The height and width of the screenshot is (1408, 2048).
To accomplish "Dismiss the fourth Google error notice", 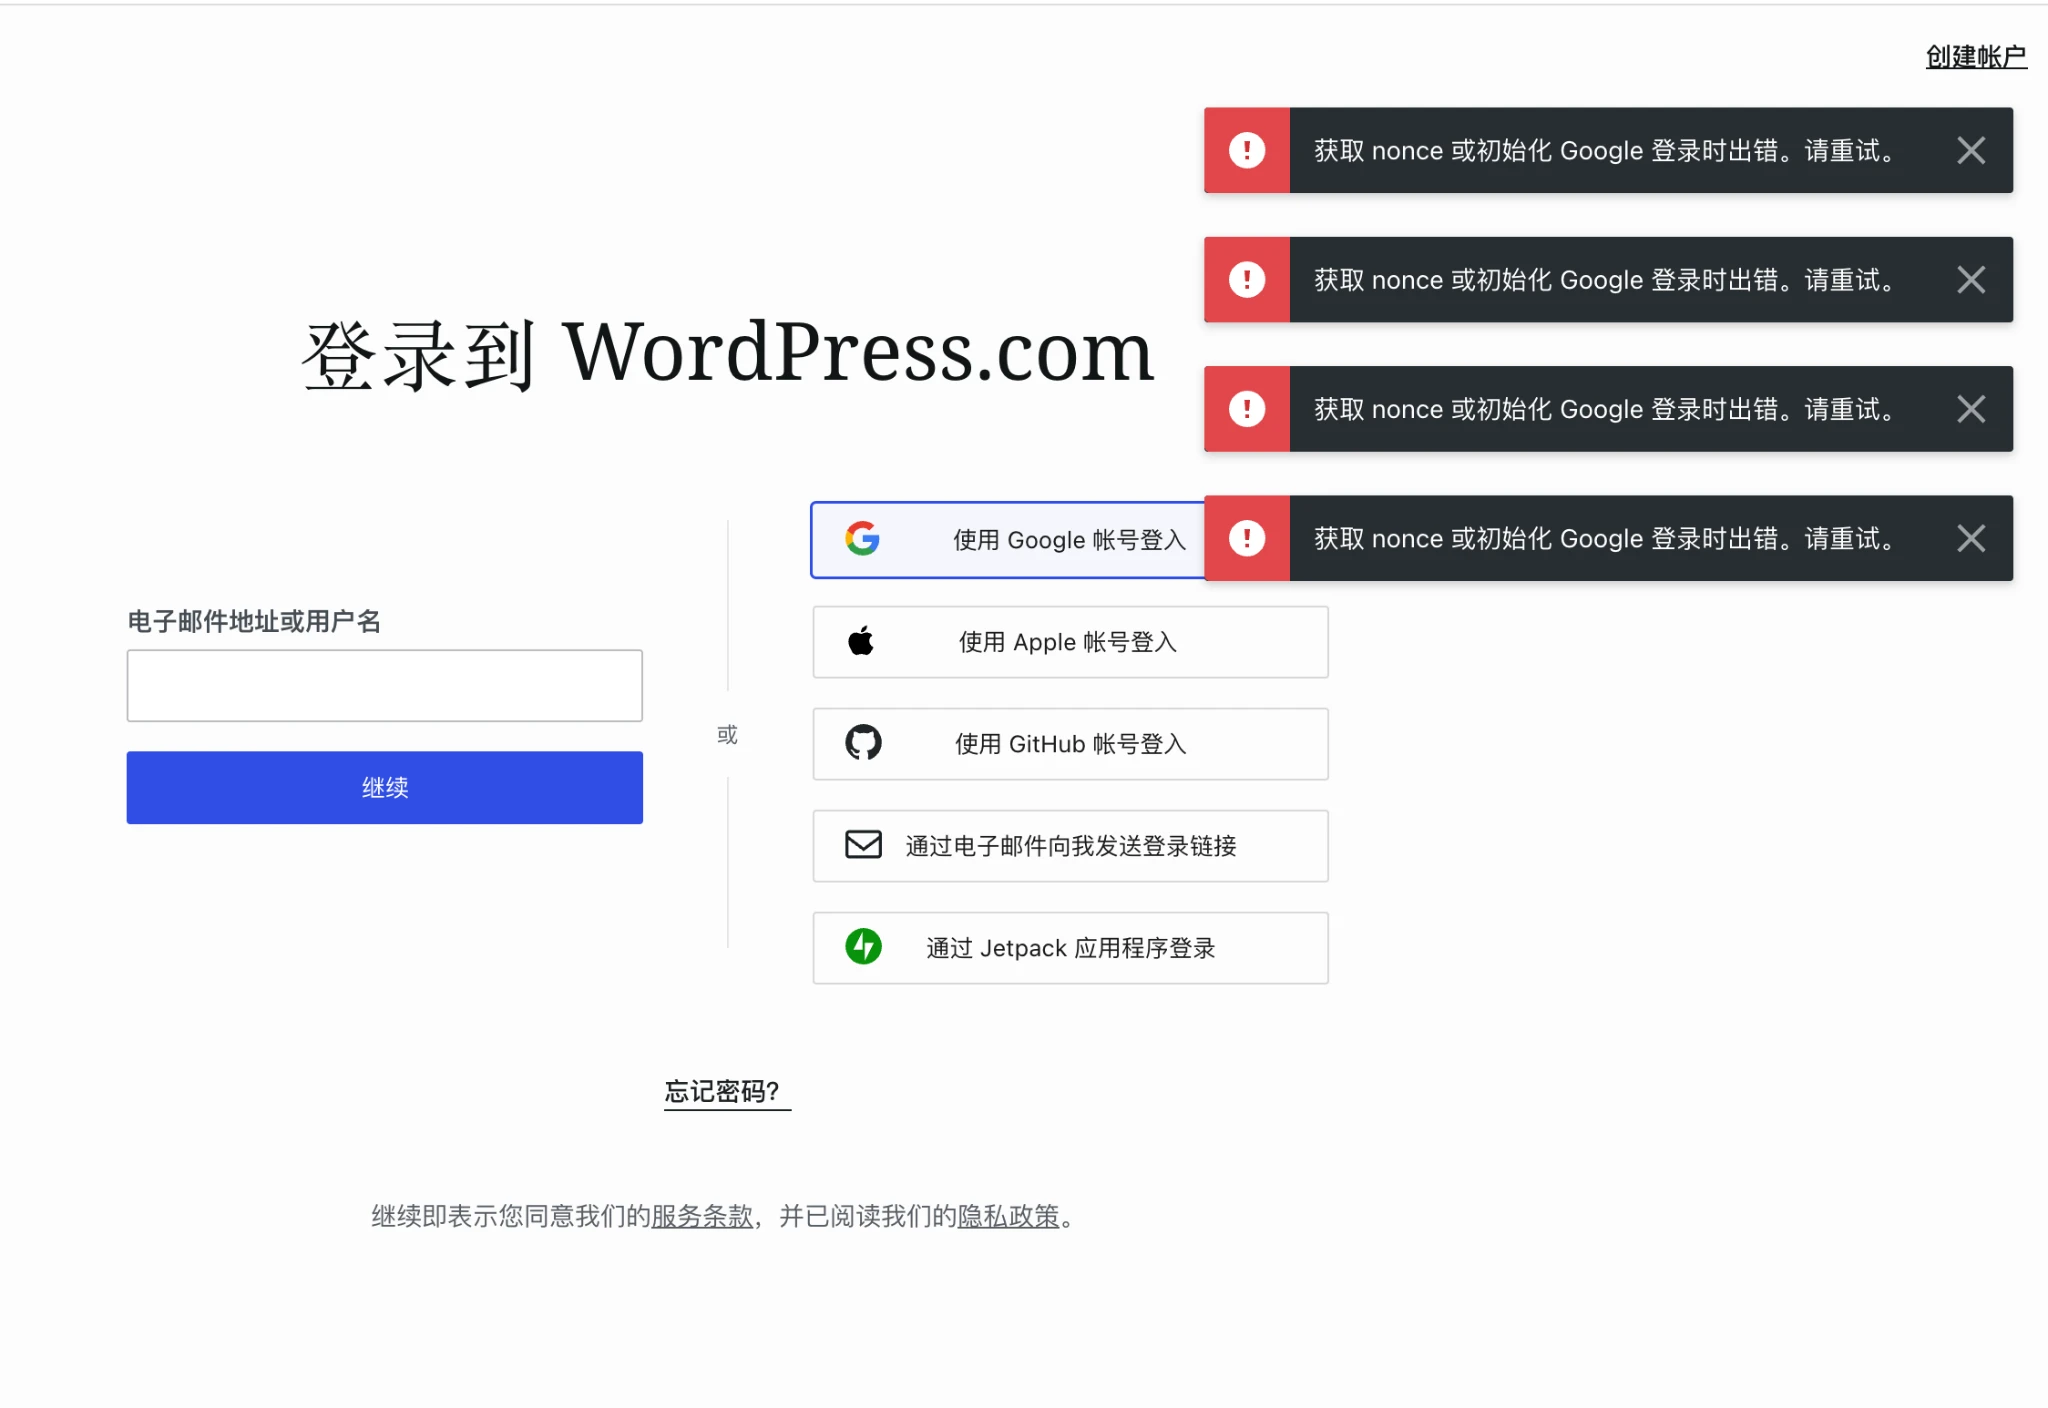I will tap(1970, 539).
